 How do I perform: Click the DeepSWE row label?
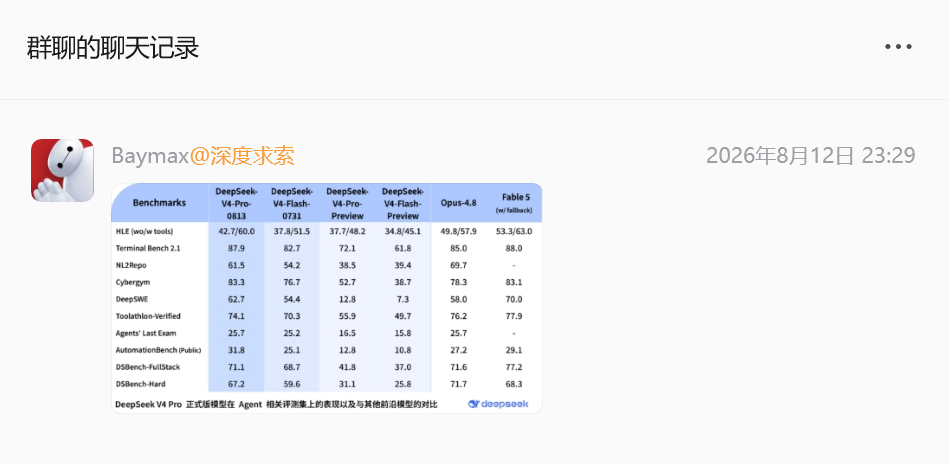click(x=131, y=299)
